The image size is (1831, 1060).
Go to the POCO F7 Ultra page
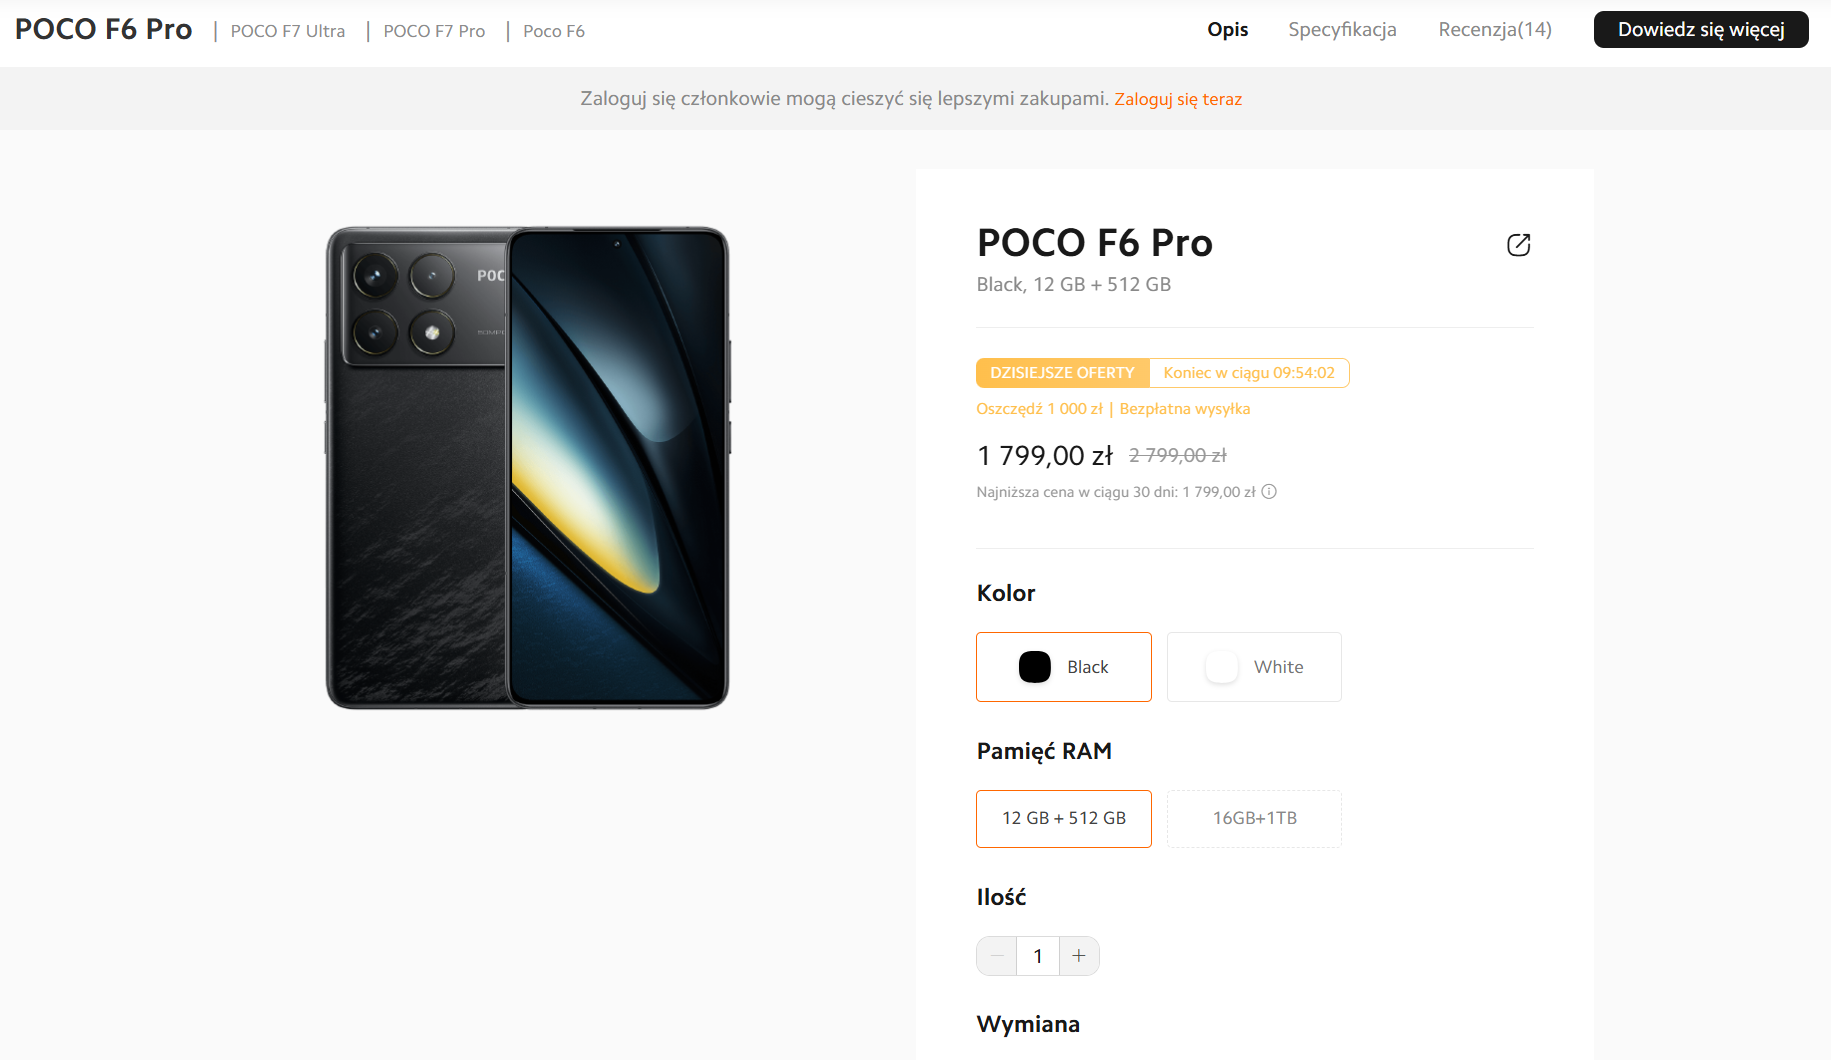[288, 31]
